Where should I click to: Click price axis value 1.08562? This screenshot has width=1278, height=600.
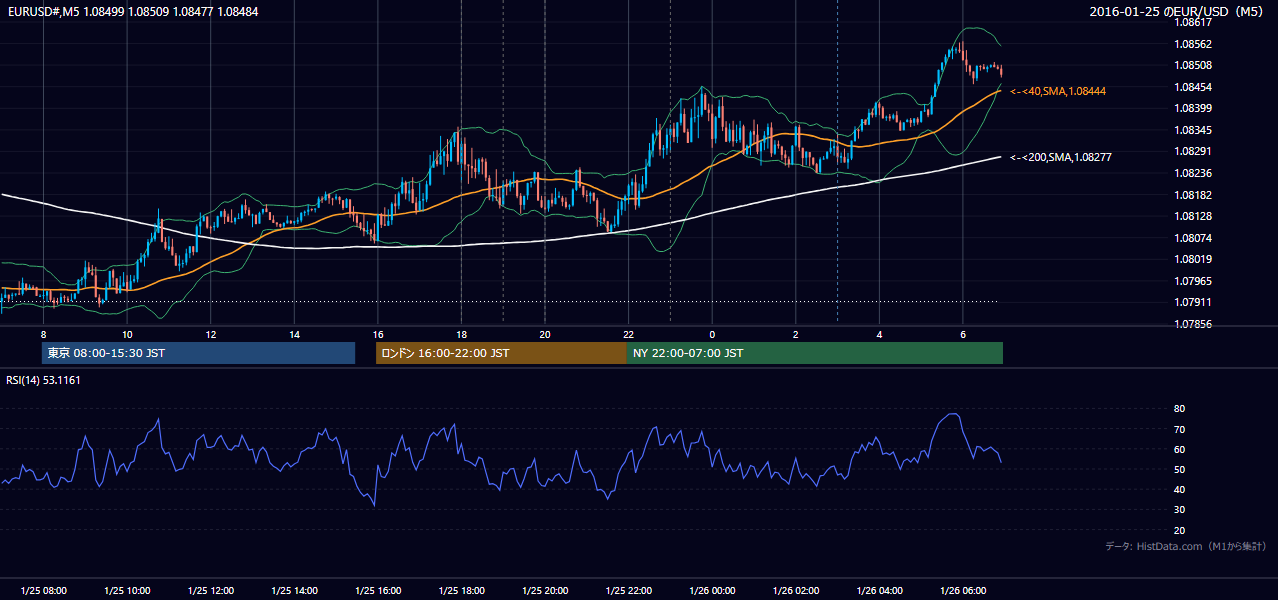[x=1192, y=44]
